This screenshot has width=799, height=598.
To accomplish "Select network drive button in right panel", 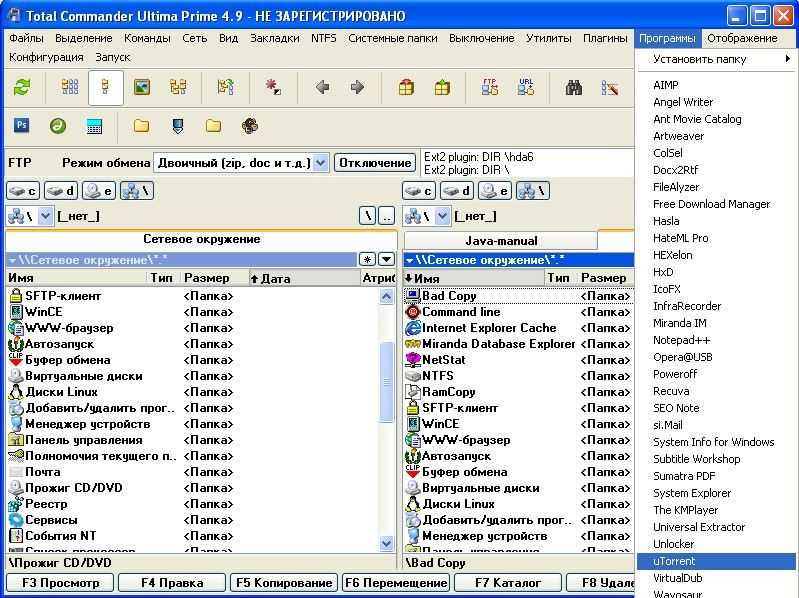I will tap(533, 191).
